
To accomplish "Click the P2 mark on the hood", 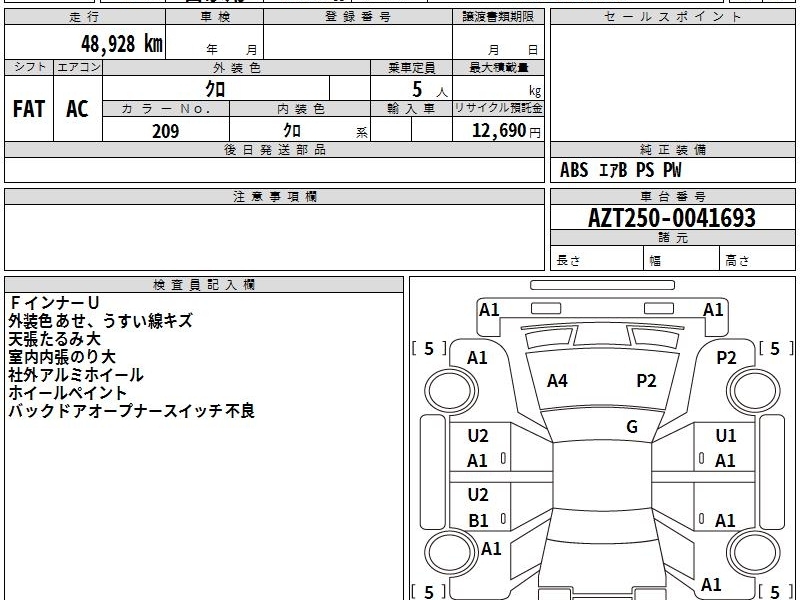I will [x=646, y=381].
